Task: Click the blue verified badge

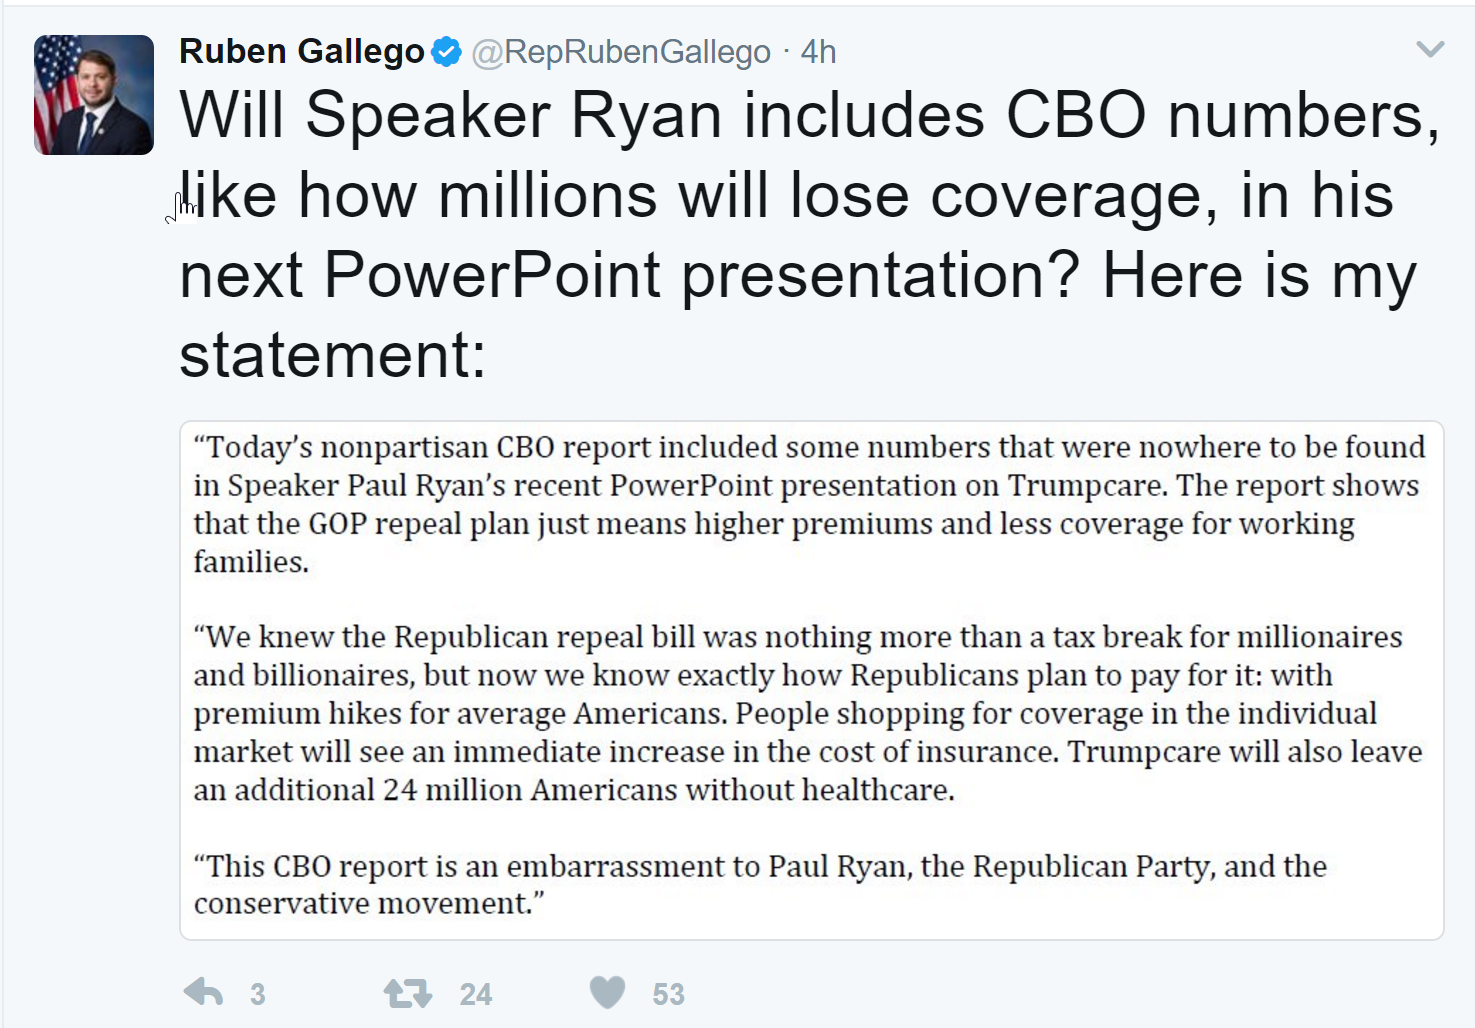Action: tap(446, 52)
